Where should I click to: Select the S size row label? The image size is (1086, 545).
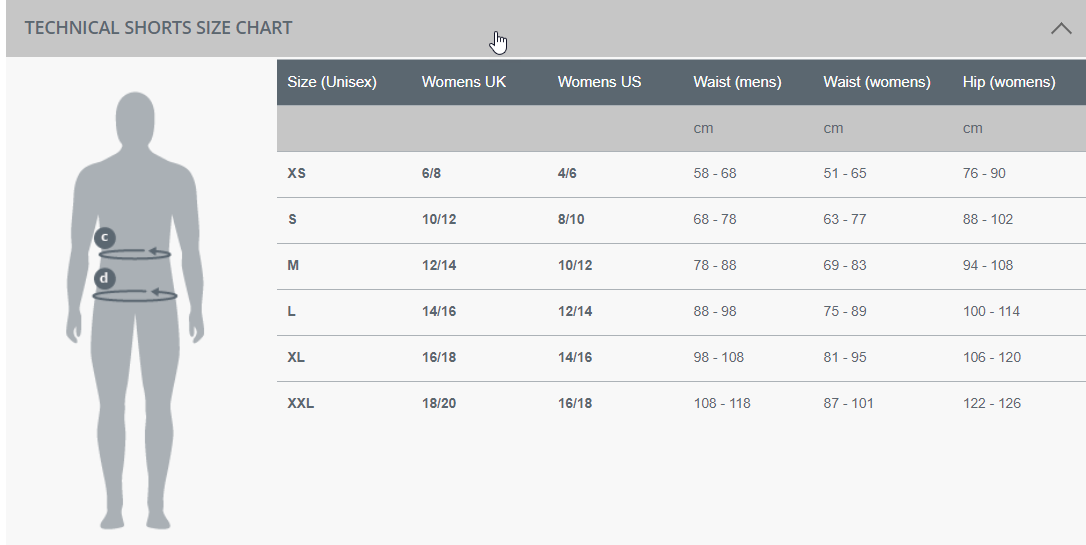(292, 220)
